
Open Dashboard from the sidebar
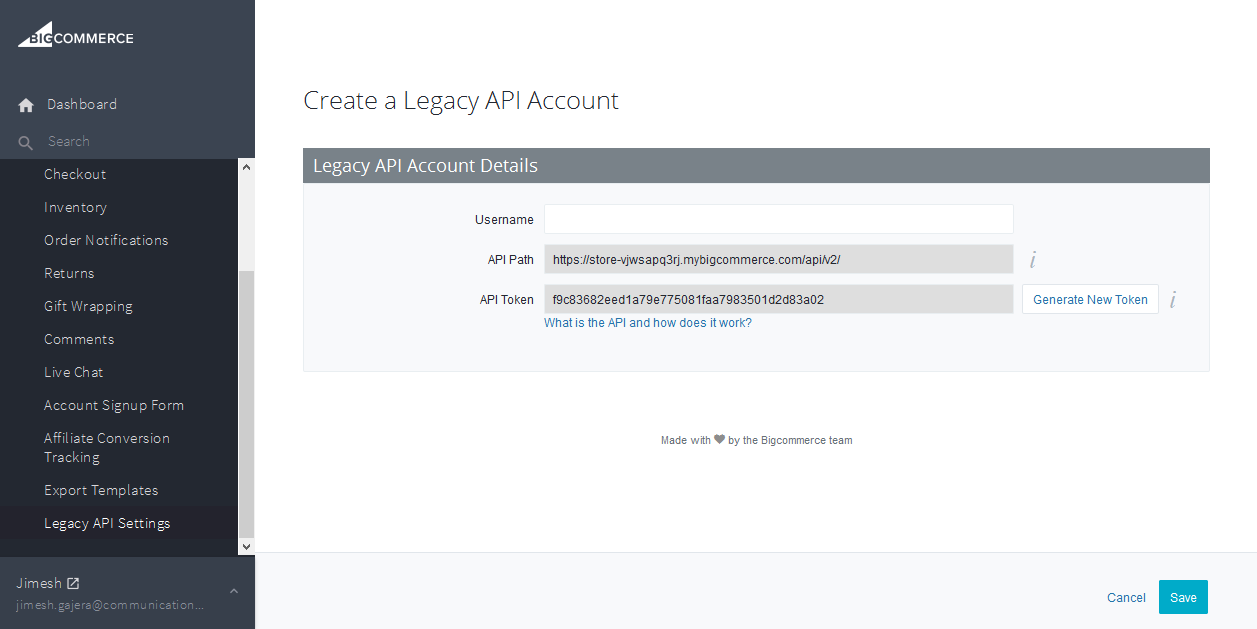coord(82,104)
